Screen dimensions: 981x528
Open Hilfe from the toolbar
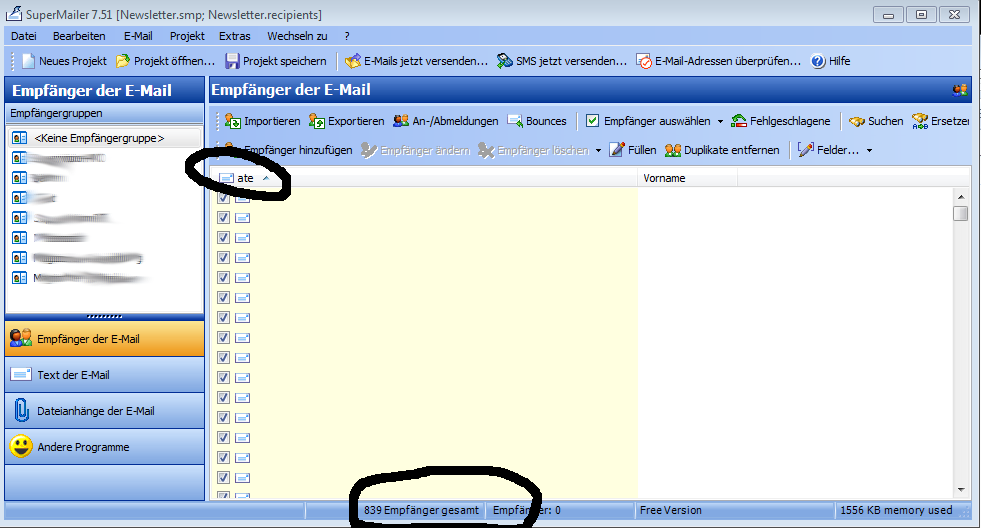click(830, 61)
